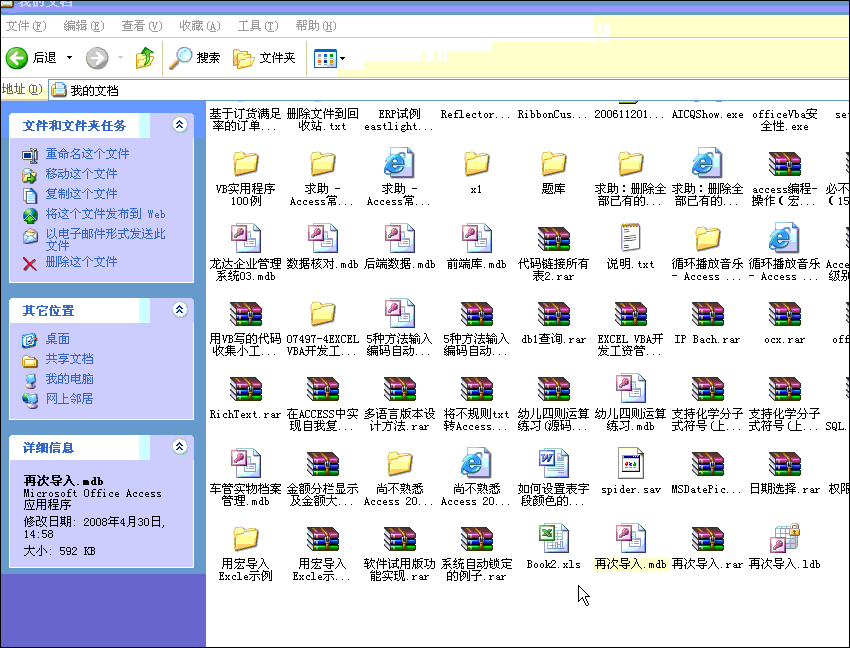Select the 再次导入.mdb Access file icon
Image resolution: width=850 pixels, height=648 pixels.
630,538
